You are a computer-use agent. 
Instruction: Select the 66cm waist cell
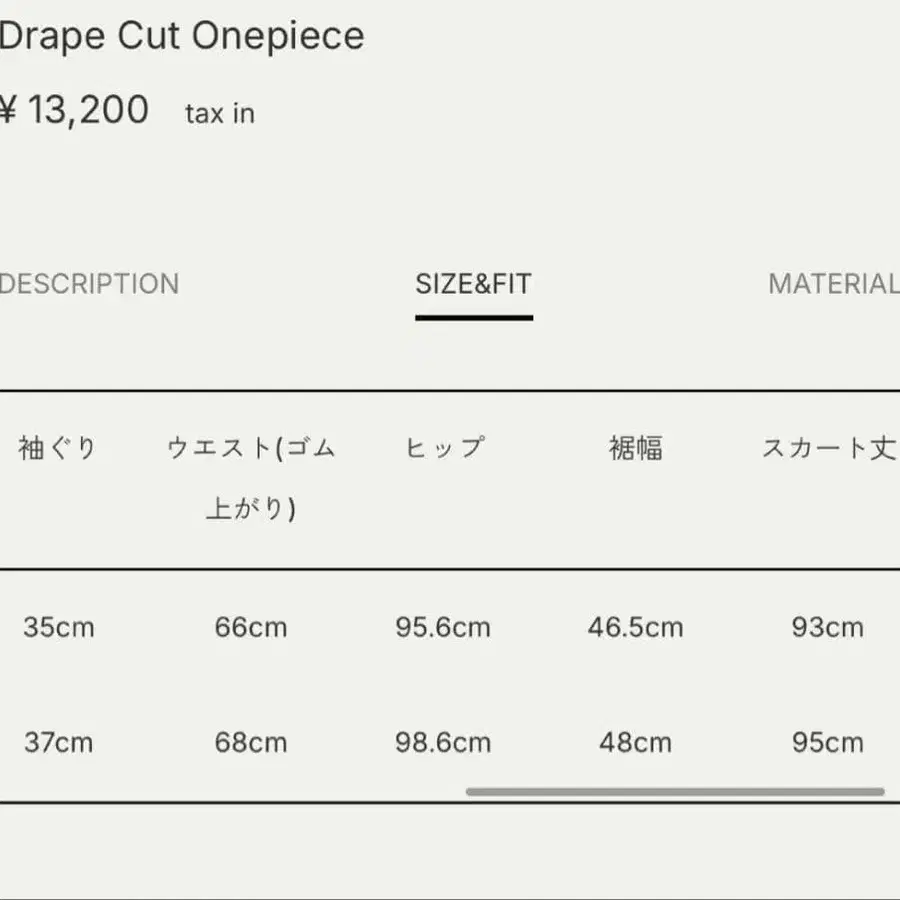coord(251,628)
